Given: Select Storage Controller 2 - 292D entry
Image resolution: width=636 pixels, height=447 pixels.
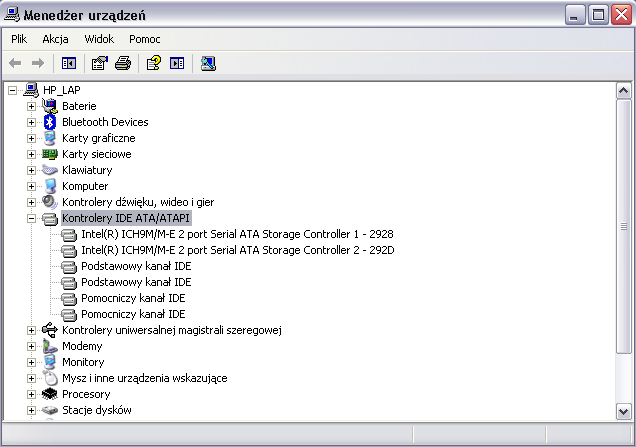Looking at the screenshot, I should 238,250.
